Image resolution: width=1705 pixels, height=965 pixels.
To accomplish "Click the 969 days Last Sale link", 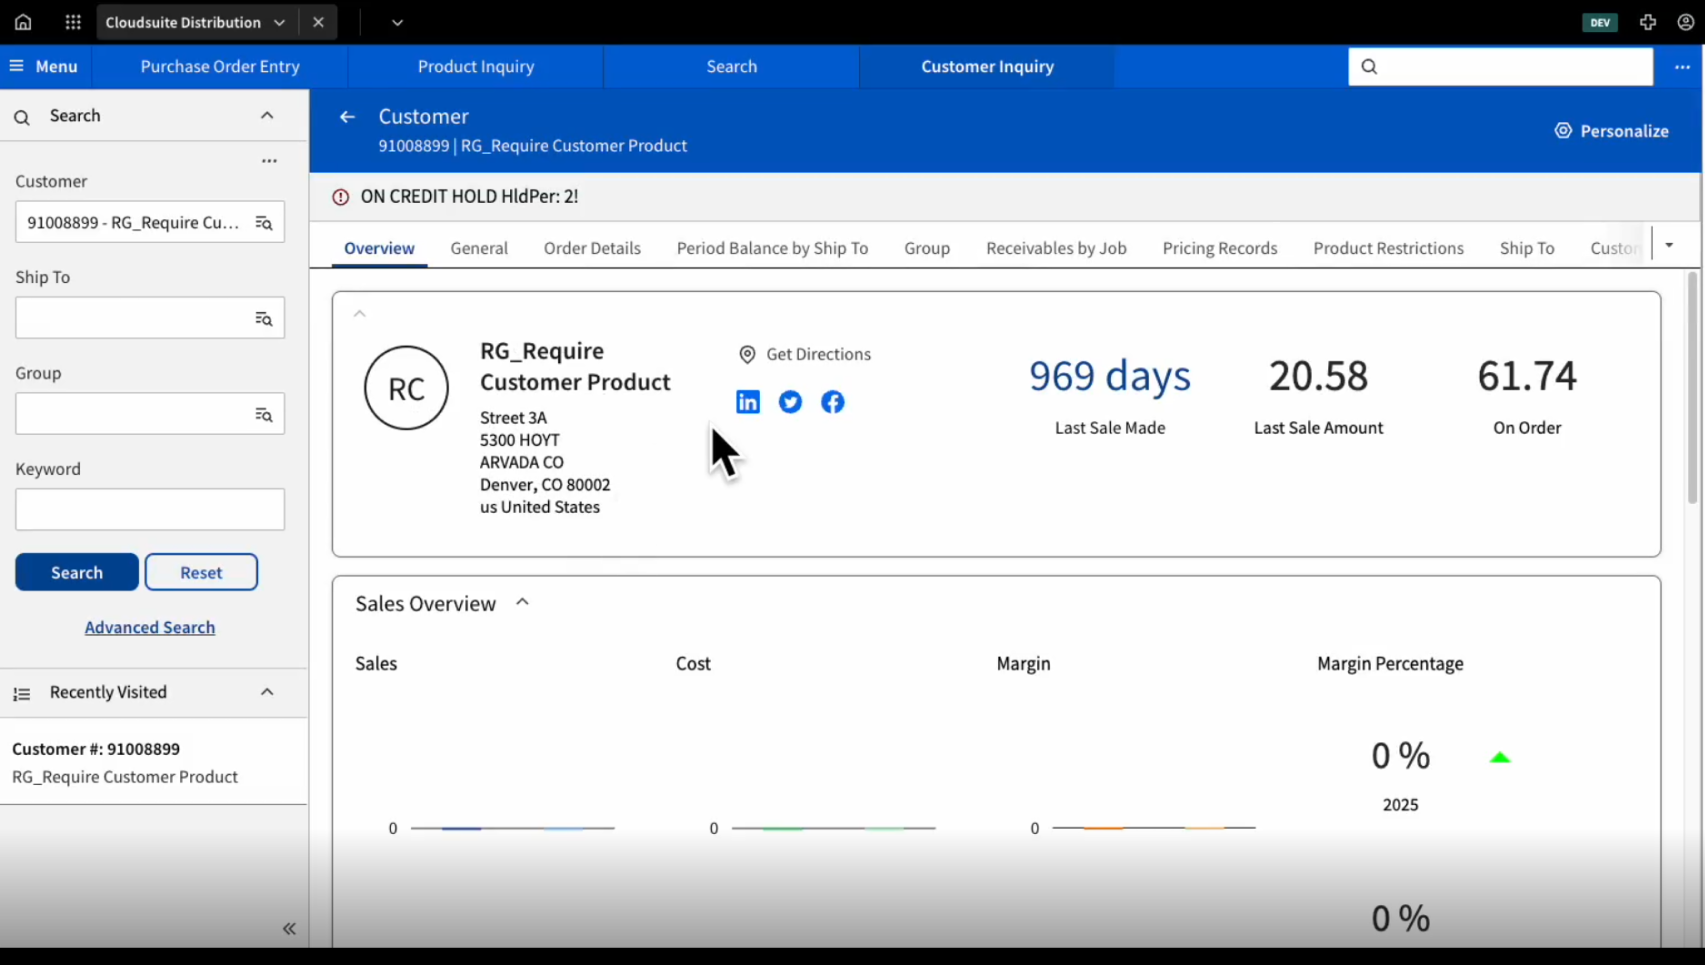I will 1110,376.
